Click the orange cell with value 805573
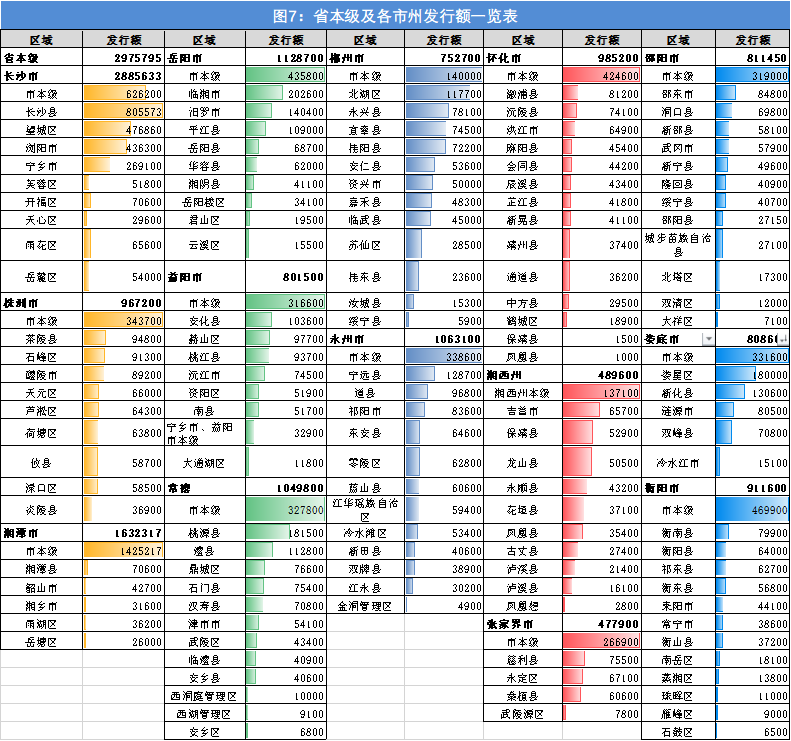 (x=123, y=111)
